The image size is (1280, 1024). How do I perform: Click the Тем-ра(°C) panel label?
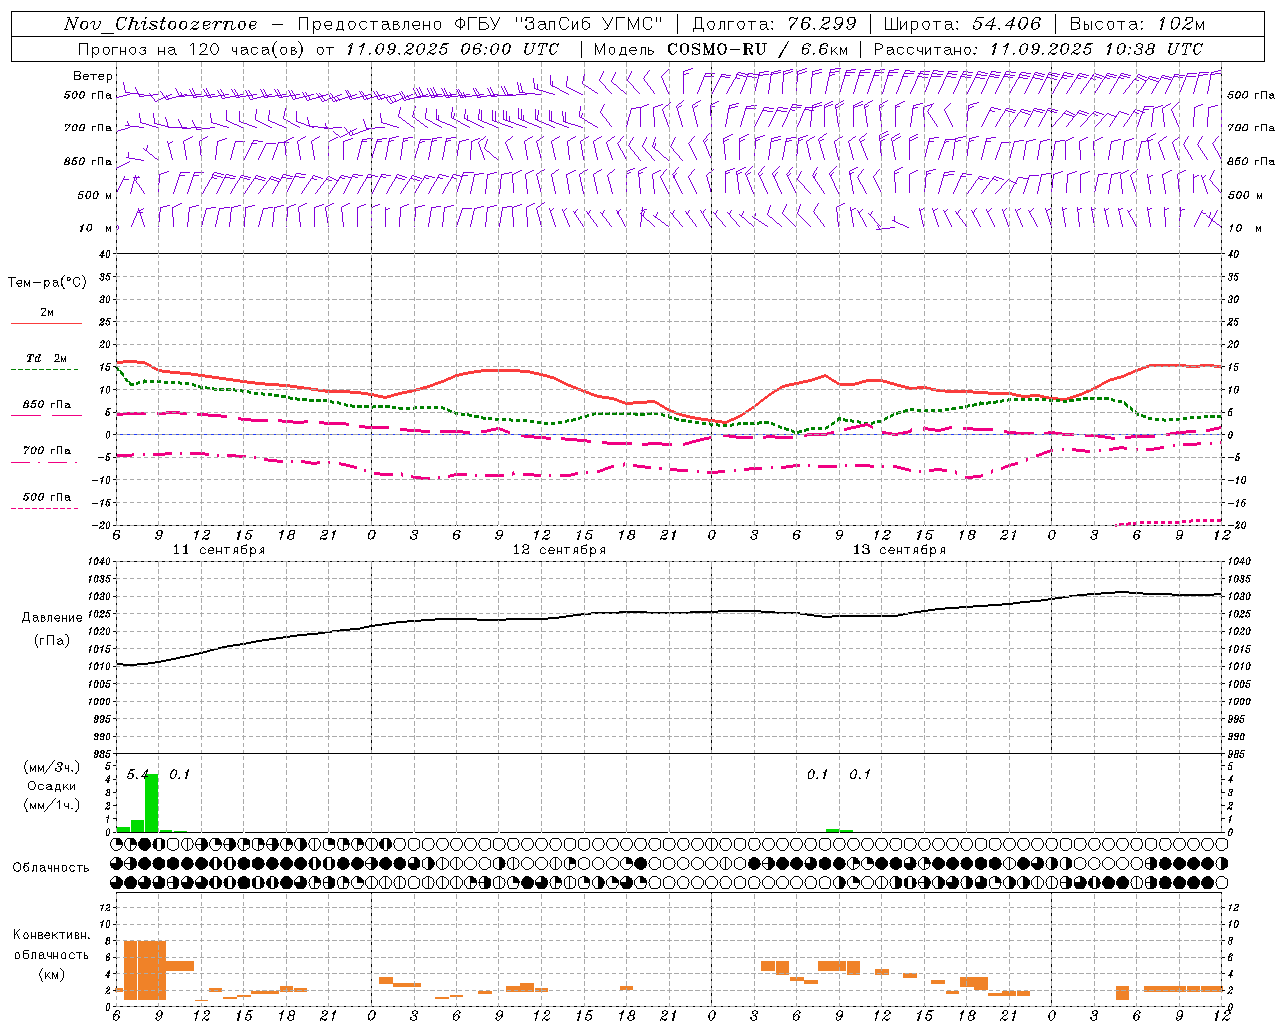[x=47, y=283]
